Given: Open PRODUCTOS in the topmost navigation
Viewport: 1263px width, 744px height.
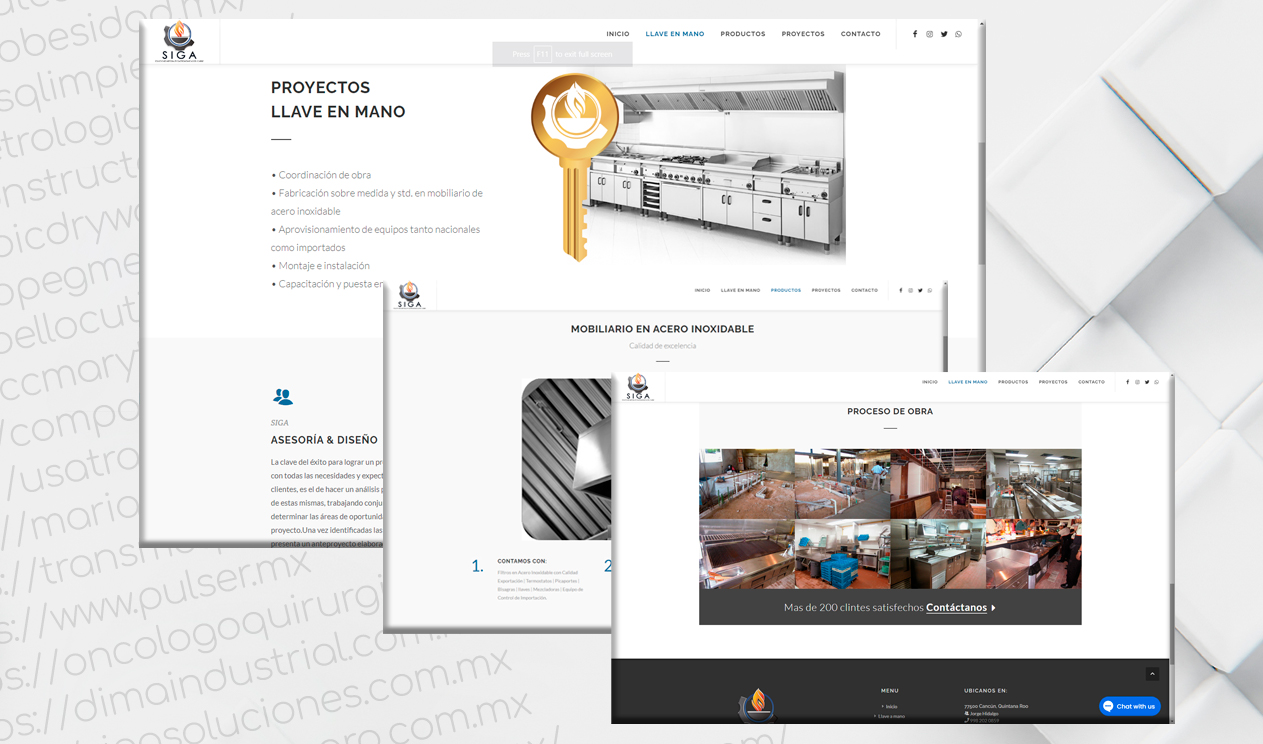Looking at the screenshot, I should (x=742, y=34).
